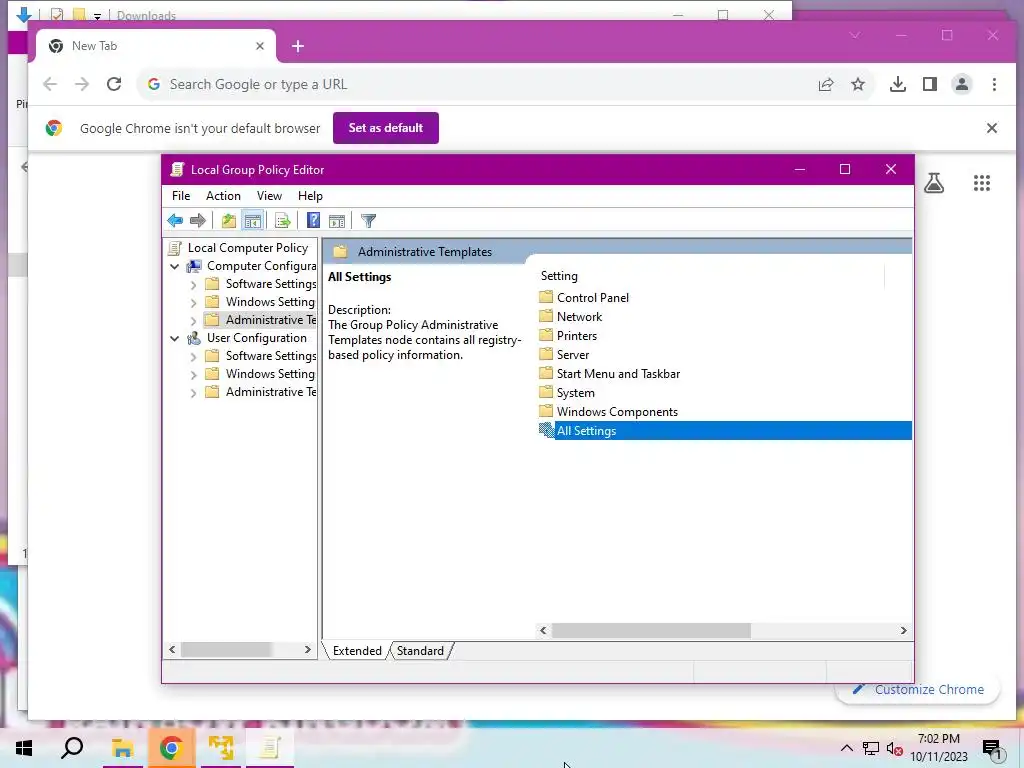Open the Help menu
Image resolution: width=1024 pixels, height=768 pixels.
(x=310, y=196)
